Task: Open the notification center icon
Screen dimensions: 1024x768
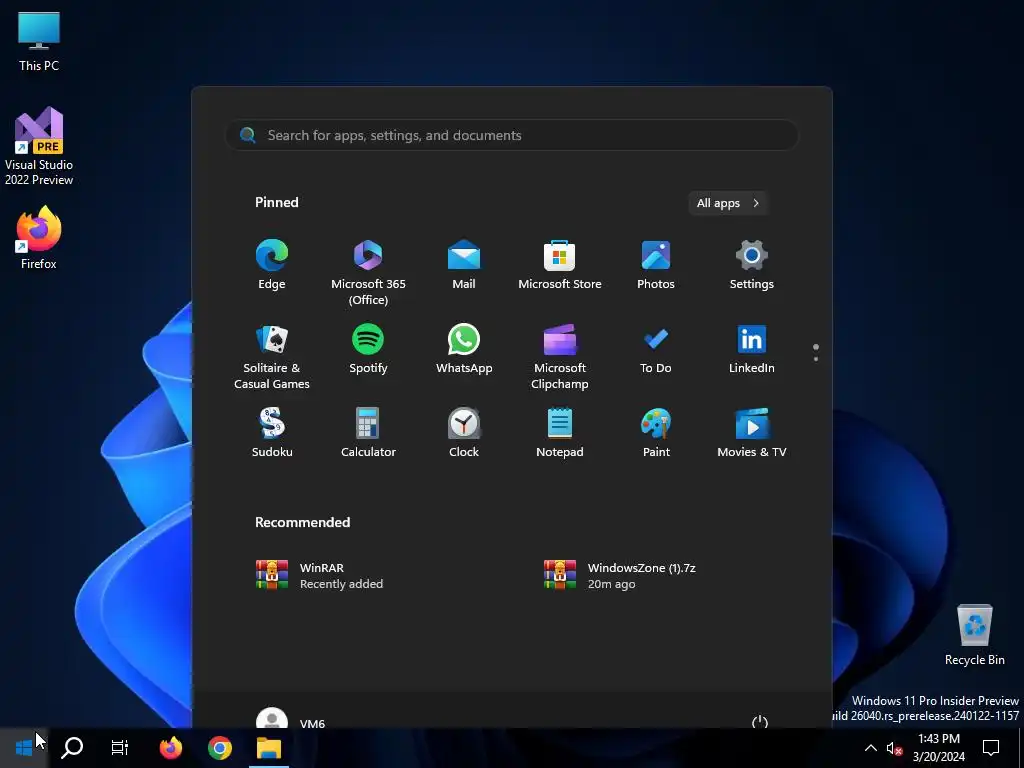Action: click(x=991, y=748)
